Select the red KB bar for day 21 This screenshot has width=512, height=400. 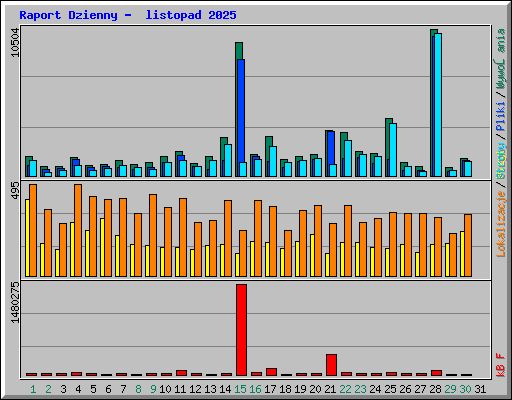tap(331, 365)
